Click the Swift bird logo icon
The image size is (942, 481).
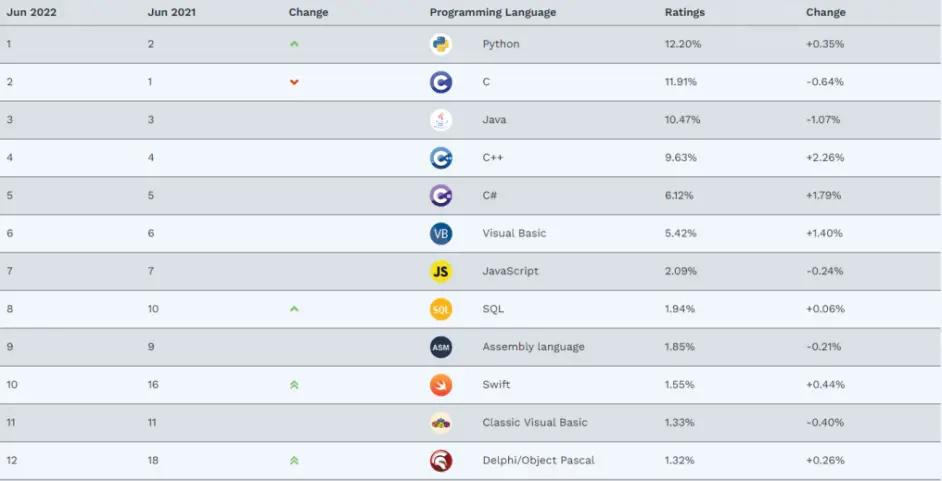441,385
